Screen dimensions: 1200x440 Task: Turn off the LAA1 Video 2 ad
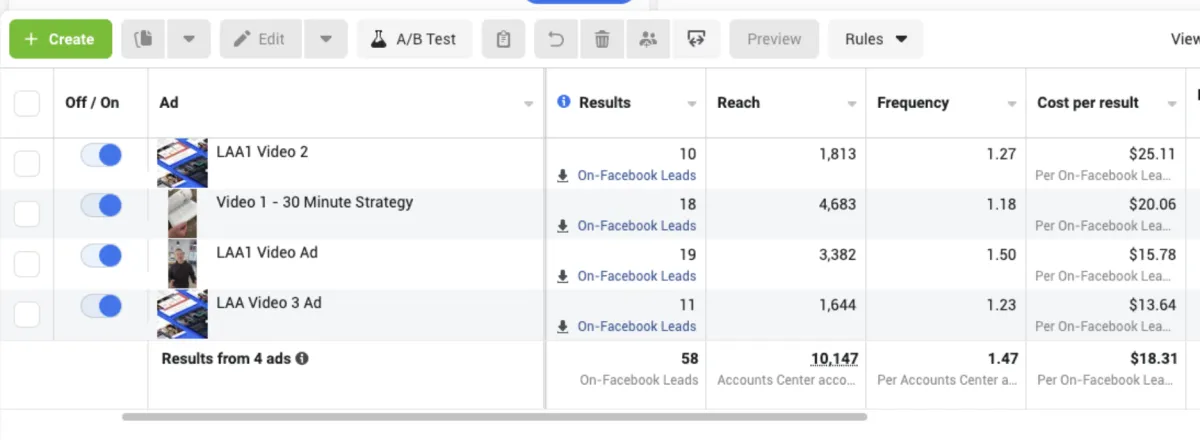click(101, 155)
